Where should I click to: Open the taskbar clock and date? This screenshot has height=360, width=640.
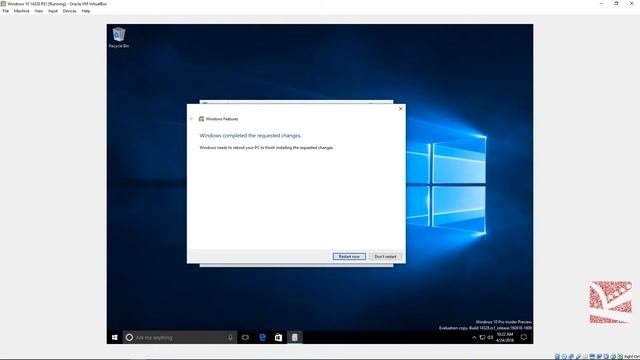[505, 338]
